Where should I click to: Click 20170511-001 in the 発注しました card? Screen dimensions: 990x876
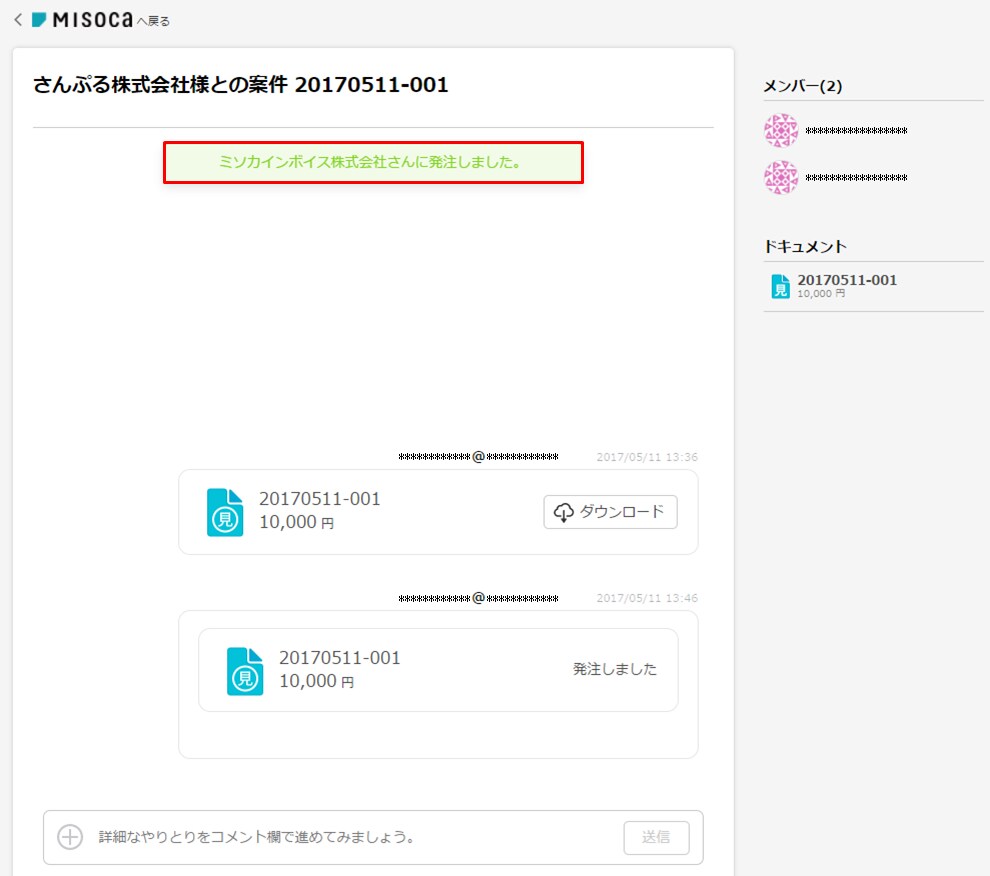click(340, 658)
